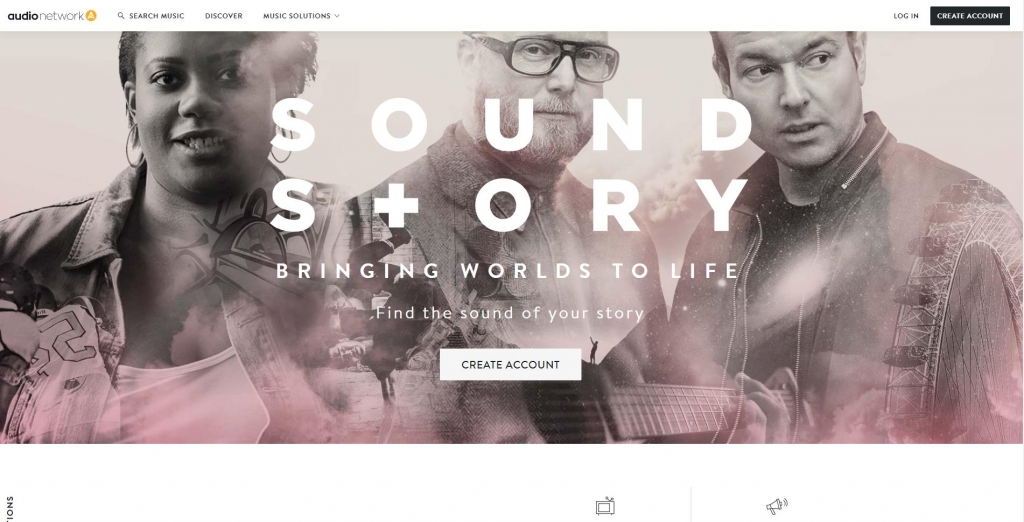This screenshot has width=1024, height=522.
Task: Click the megaphone icon below the banner
Action: pyautogui.click(x=776, y=506)
